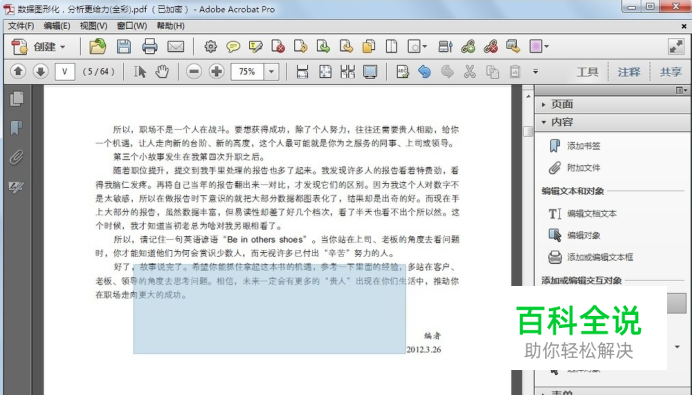Open the zoom percentage dropdown arrow
This screenshot has height=395, width=692.
(271, 71)
